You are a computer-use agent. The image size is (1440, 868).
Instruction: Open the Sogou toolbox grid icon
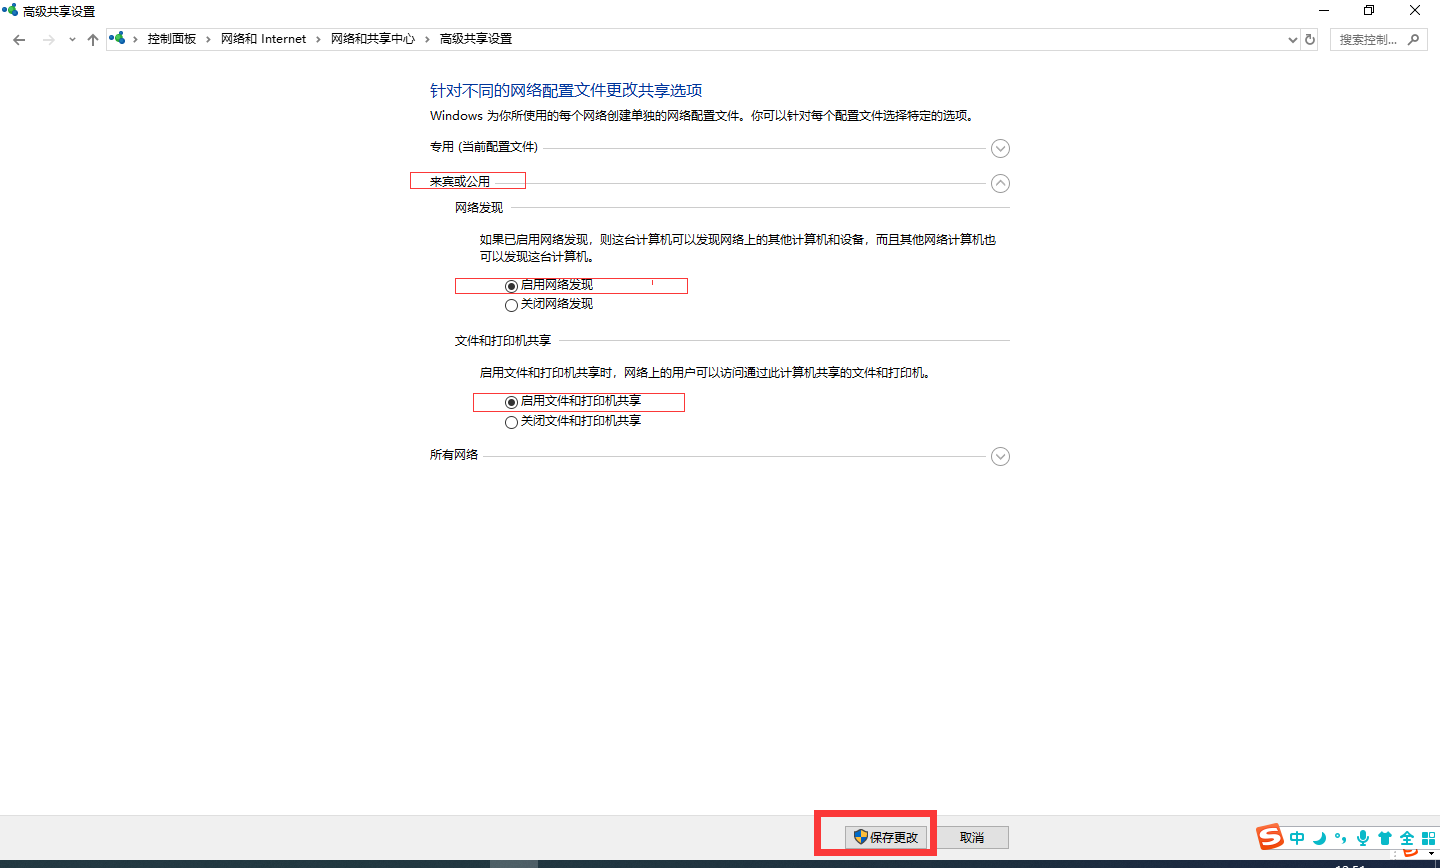[1429, 838]
